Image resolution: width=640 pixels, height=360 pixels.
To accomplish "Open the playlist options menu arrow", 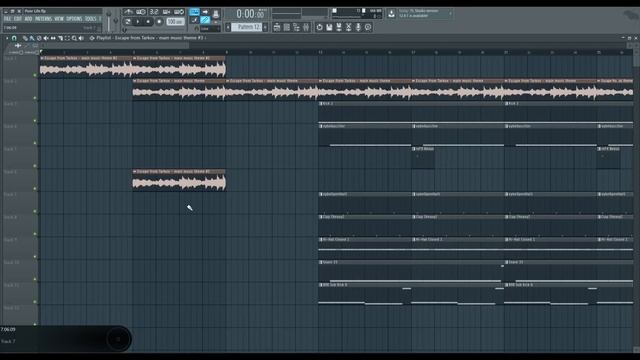I will (x=7, y=38).
